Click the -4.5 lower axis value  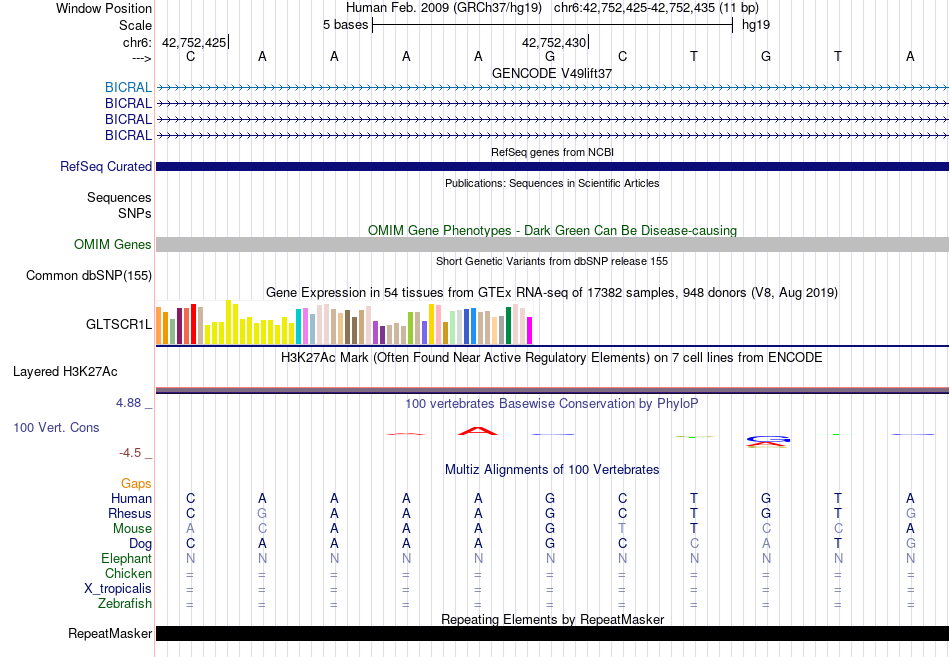click(130, 453)
